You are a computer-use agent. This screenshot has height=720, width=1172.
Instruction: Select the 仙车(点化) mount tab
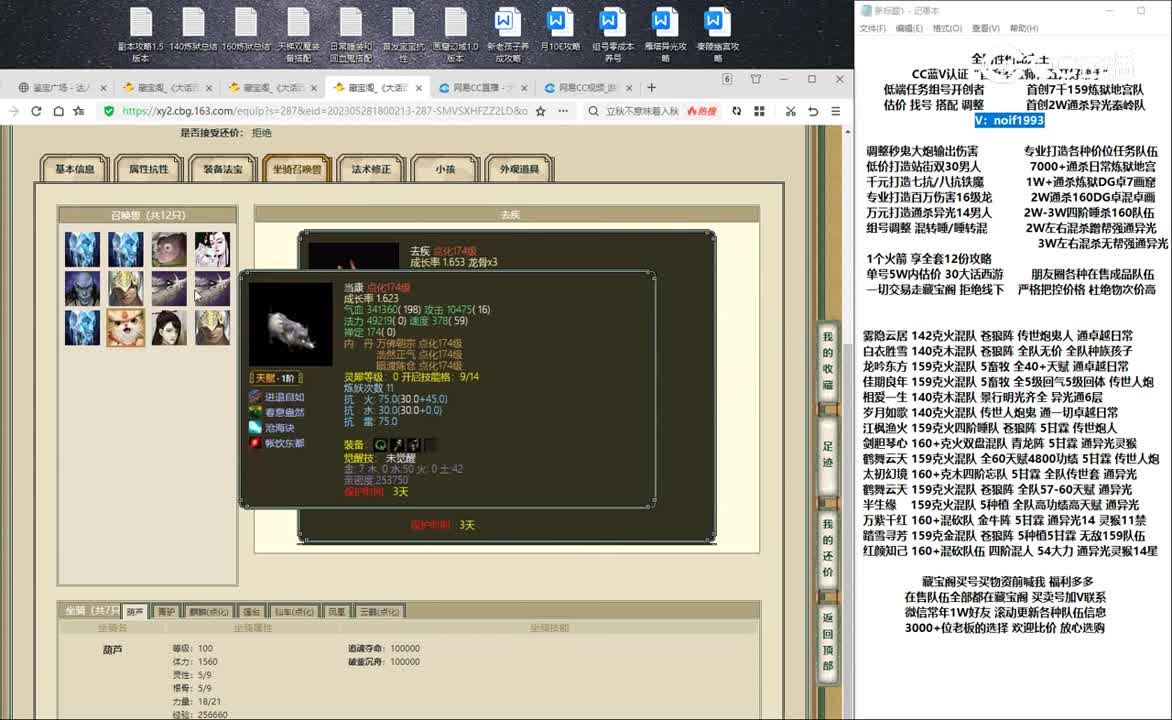tap(294, 612)
